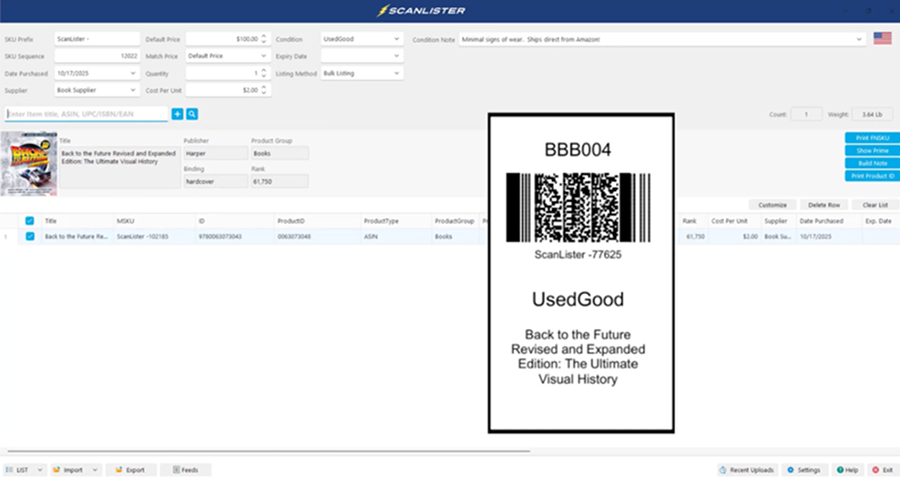
Task: Open the Recent Uploads panel
Action: (x=747, y=470)
